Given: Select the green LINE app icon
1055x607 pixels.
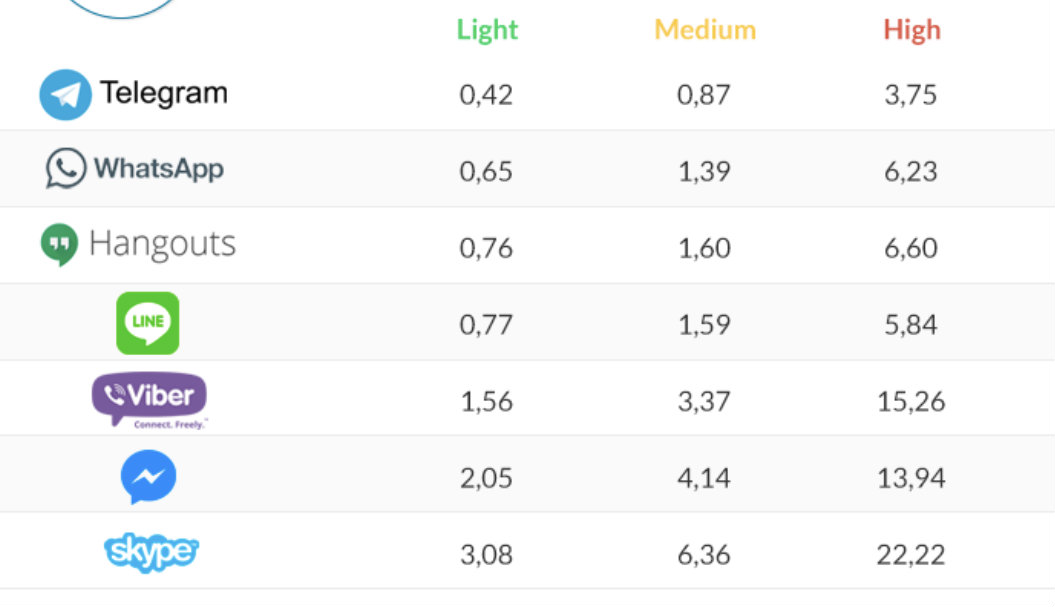Looking at the screenshot, I should coord(148,323).
